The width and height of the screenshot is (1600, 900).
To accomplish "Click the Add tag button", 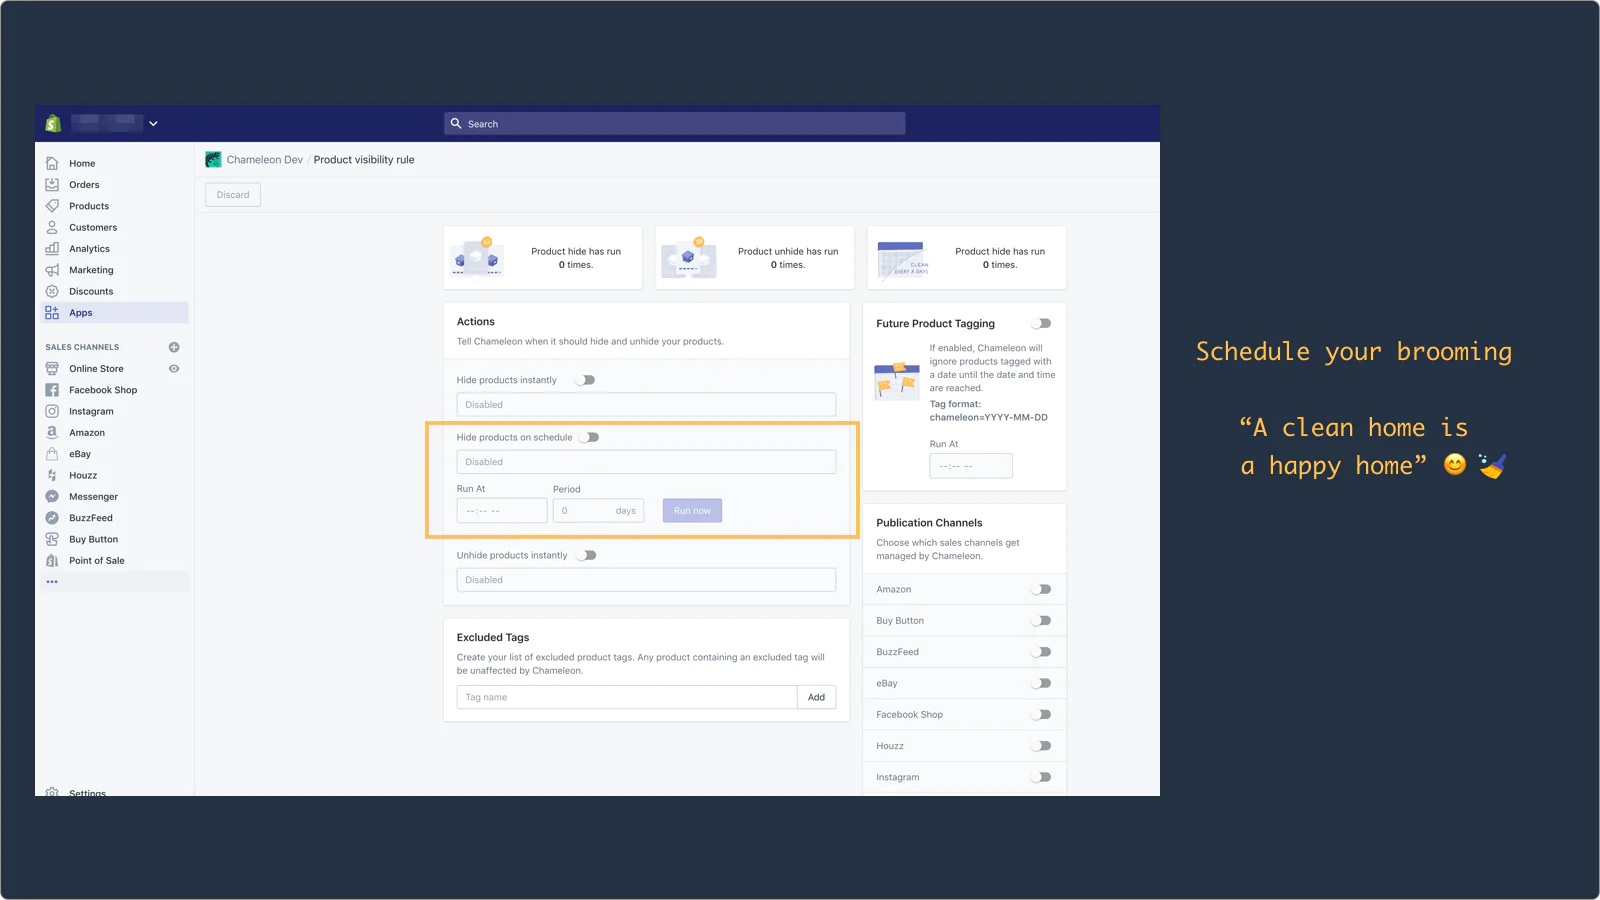I will pos(816,698).
